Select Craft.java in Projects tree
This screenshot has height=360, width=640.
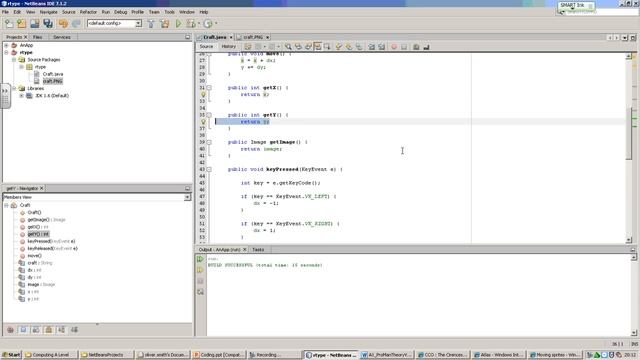(x=53, y=74)
